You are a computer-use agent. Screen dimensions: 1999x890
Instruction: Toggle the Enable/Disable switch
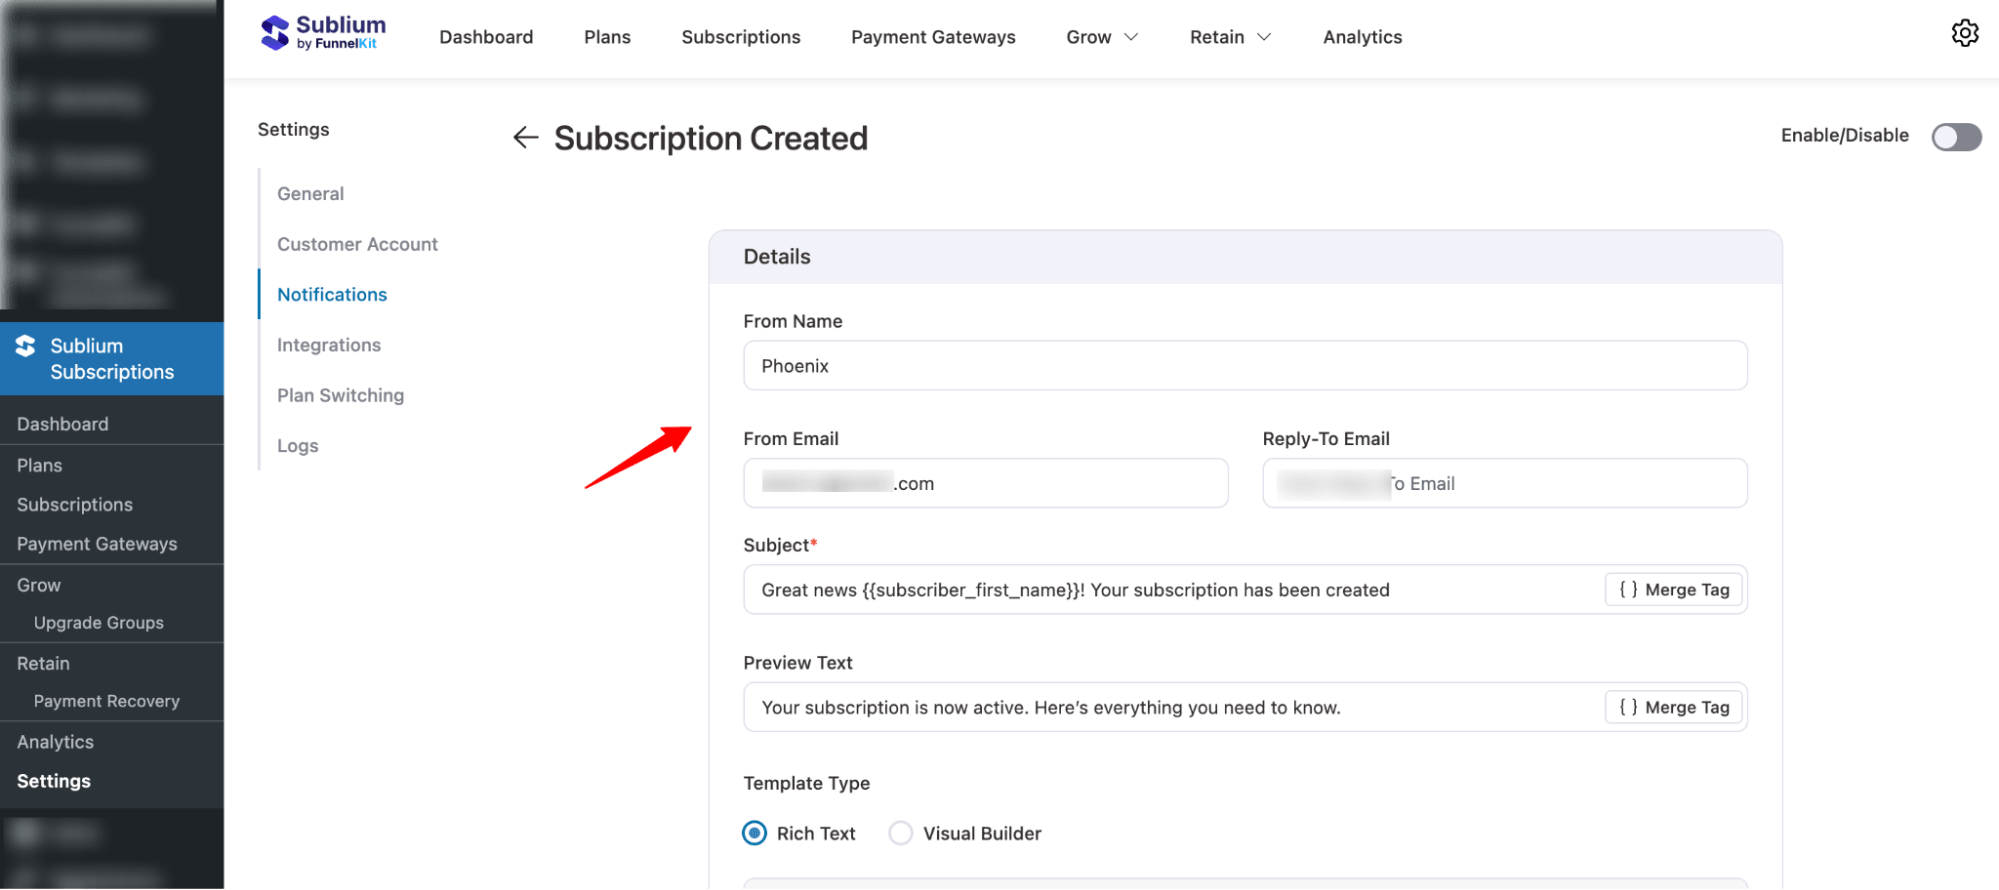tap(1956, 137)
